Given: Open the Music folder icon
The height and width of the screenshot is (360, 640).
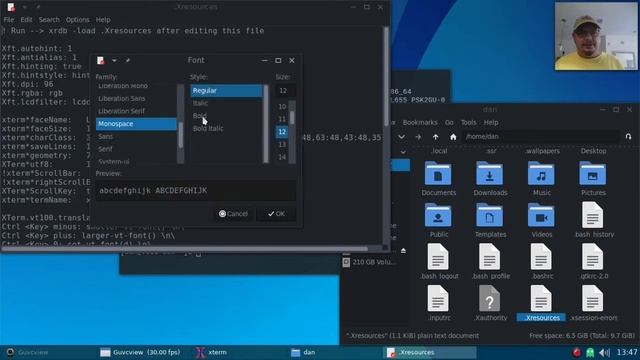Looking at the screenshot, I should click(541, 174).
